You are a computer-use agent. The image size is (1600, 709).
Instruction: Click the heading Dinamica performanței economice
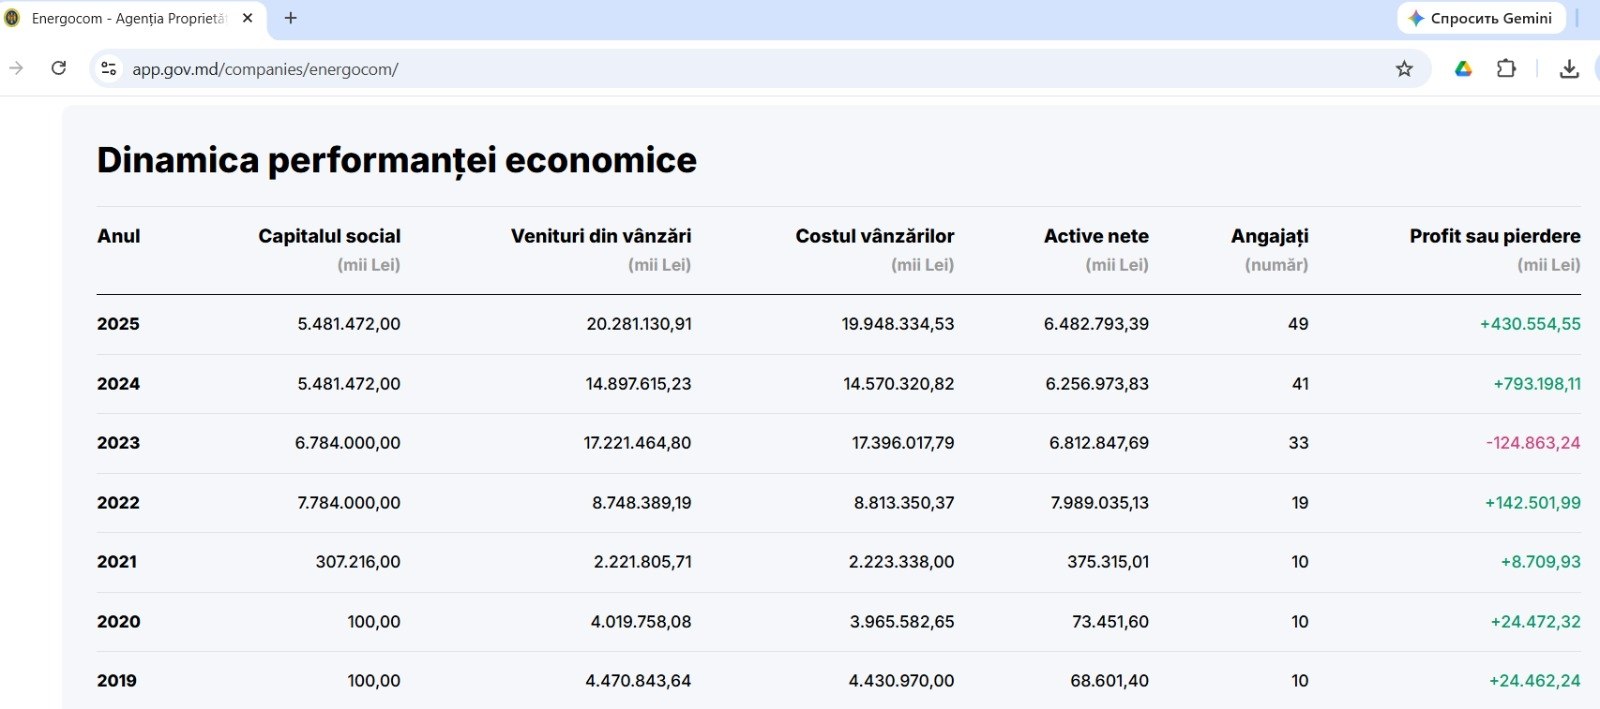(397, 160)
